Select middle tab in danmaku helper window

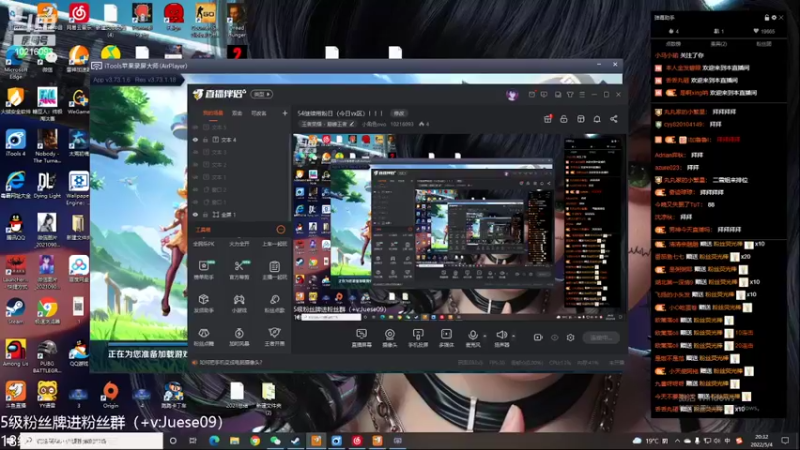point(718,44)
